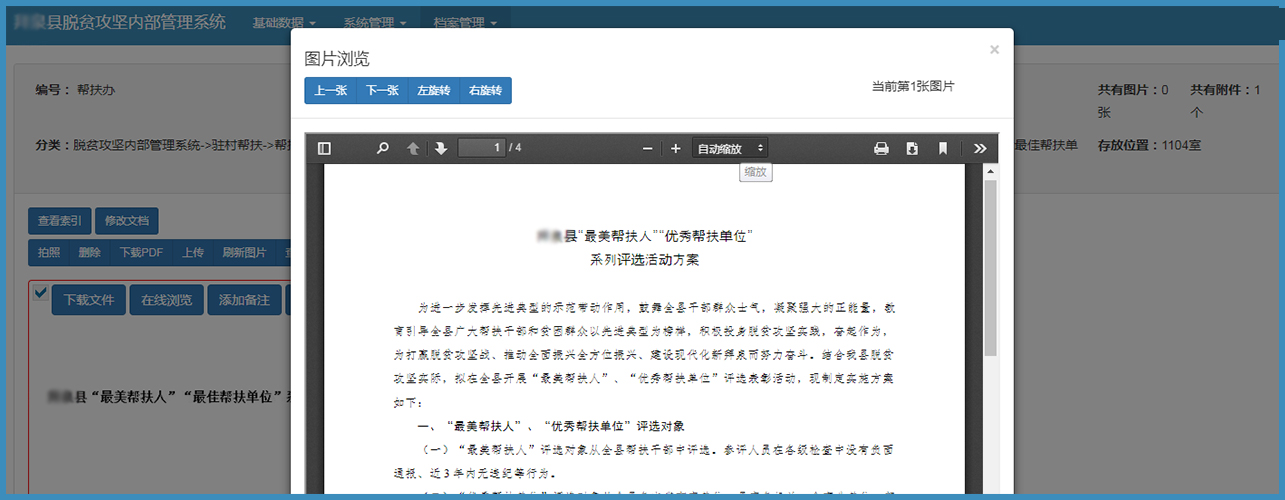The width and height of the screenshot is (1285, 500).
Task: Click the PDF vertical scrollbar thumb
Action: point(990,268)
